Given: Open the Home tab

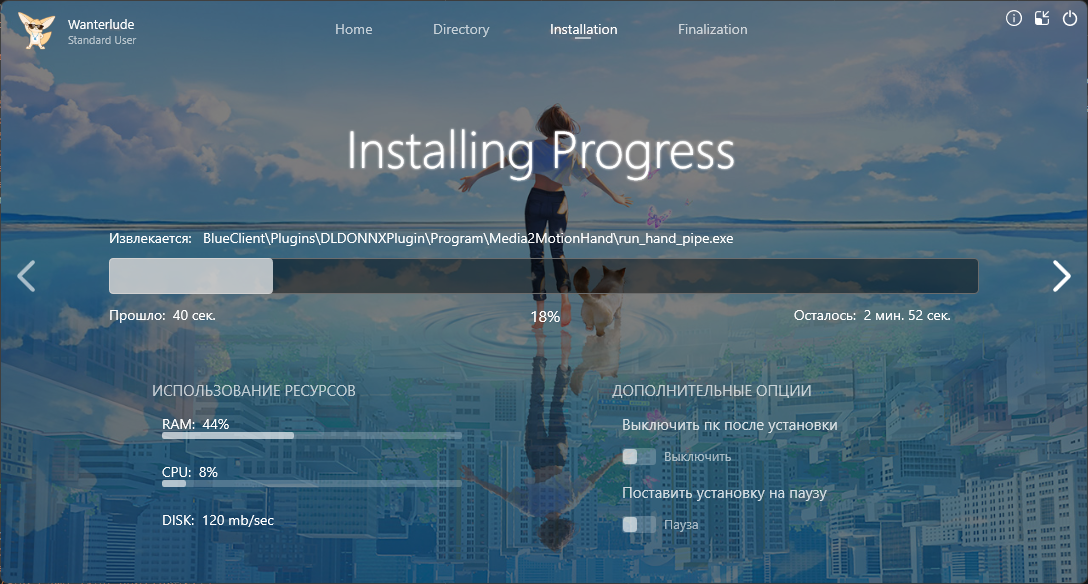Looking at the screenshot, I should click(x=353, y=29).
